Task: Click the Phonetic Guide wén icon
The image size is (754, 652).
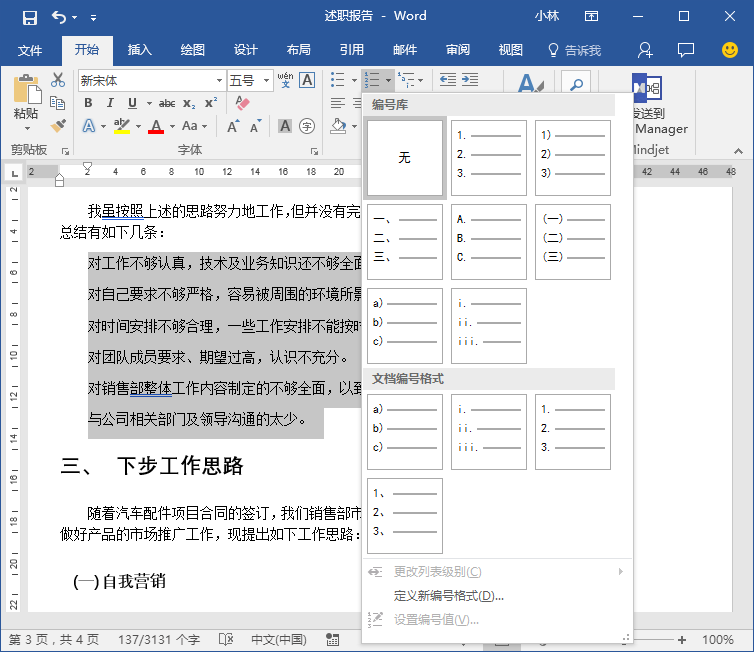Action: pos(285,80)
